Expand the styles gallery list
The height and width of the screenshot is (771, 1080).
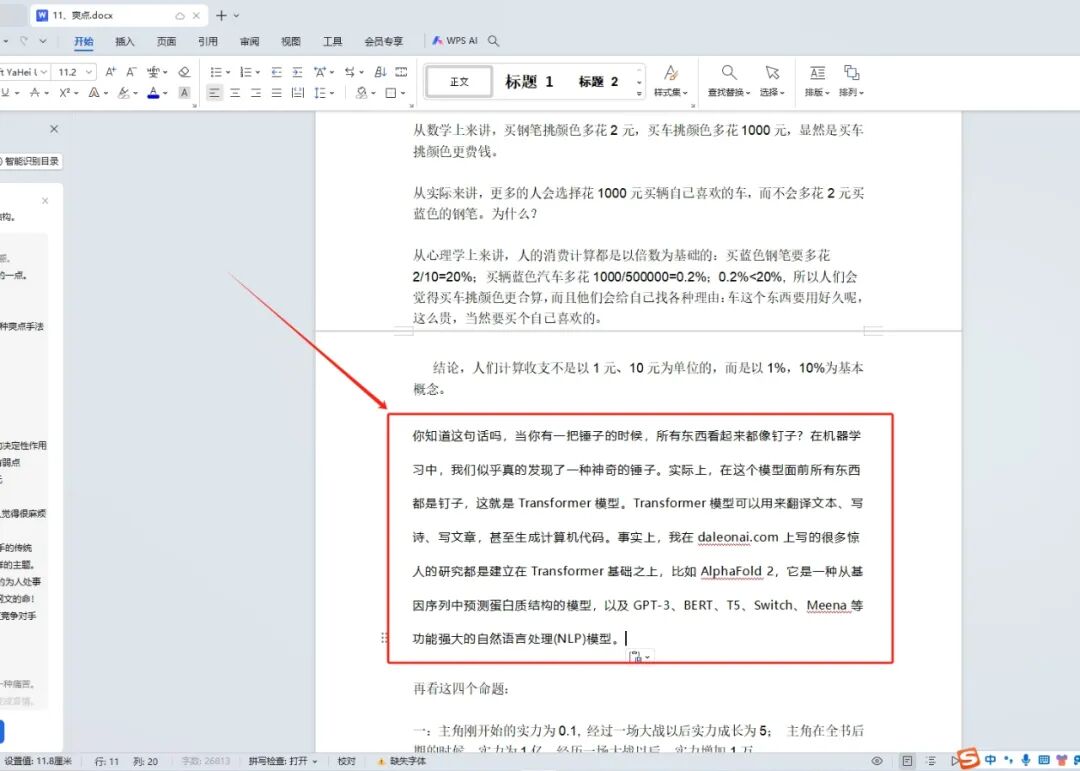click(640, 94)
